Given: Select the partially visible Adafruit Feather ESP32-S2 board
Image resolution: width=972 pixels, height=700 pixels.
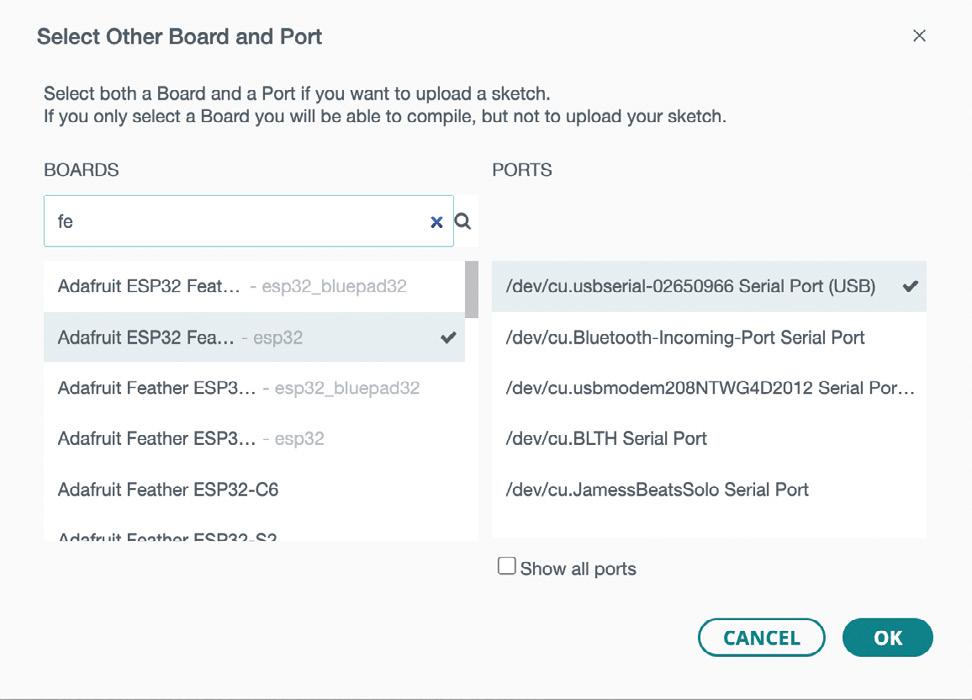Looking at the screenshot, I should [168, 535].
